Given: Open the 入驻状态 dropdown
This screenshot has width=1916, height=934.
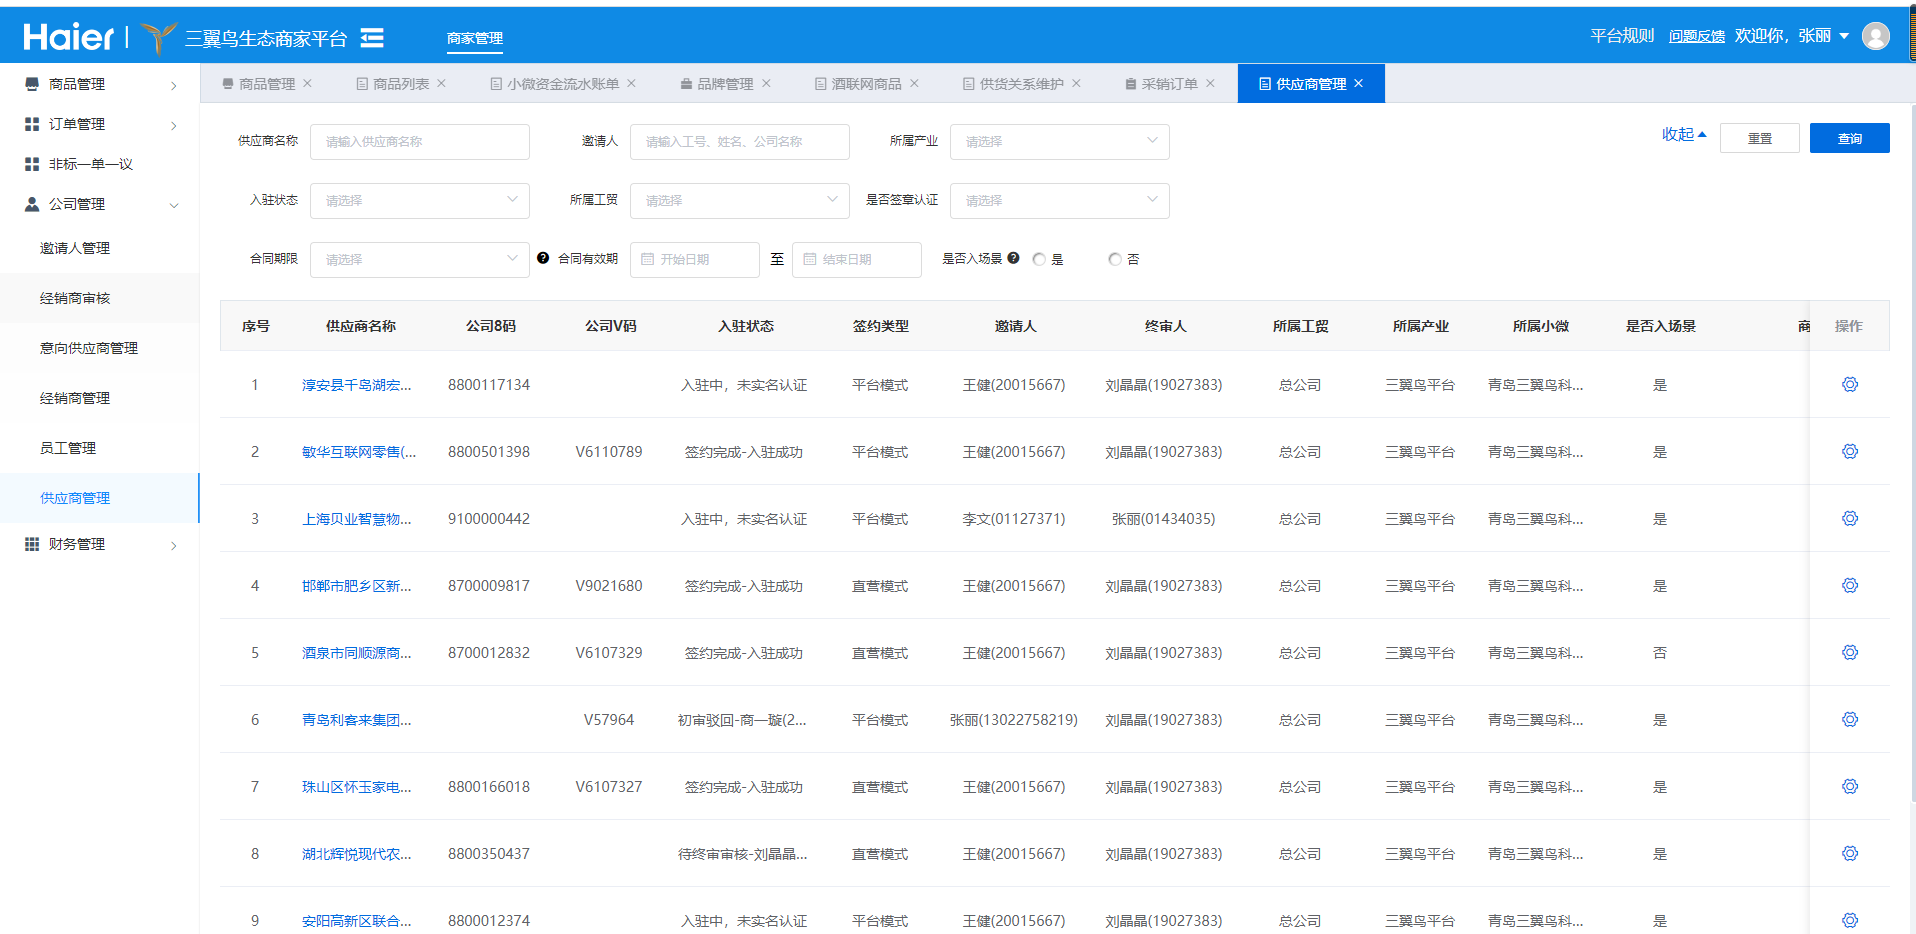Looking at the screenshot, I should [419, 201].
